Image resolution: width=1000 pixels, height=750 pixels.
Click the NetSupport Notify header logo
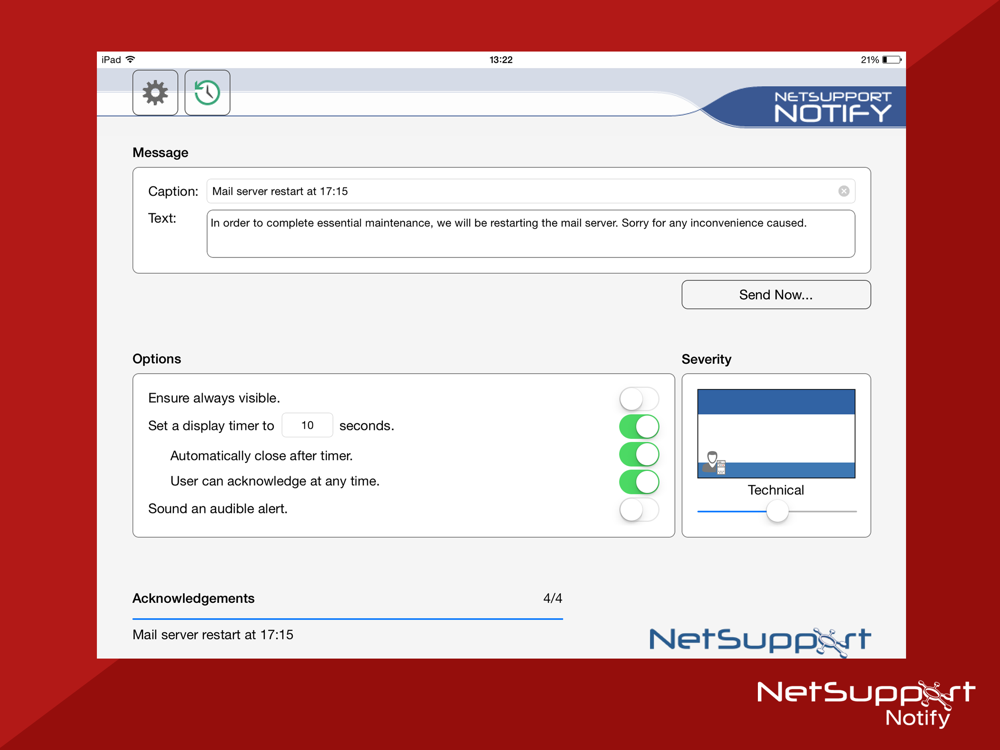(833, 107)
